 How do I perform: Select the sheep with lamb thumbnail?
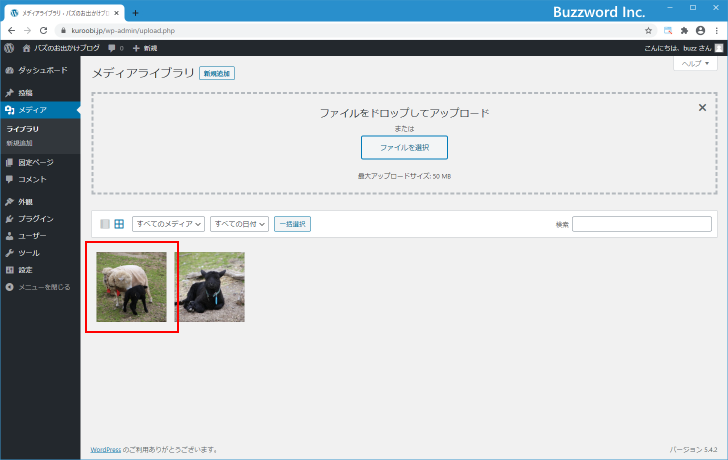click(131, 287)
